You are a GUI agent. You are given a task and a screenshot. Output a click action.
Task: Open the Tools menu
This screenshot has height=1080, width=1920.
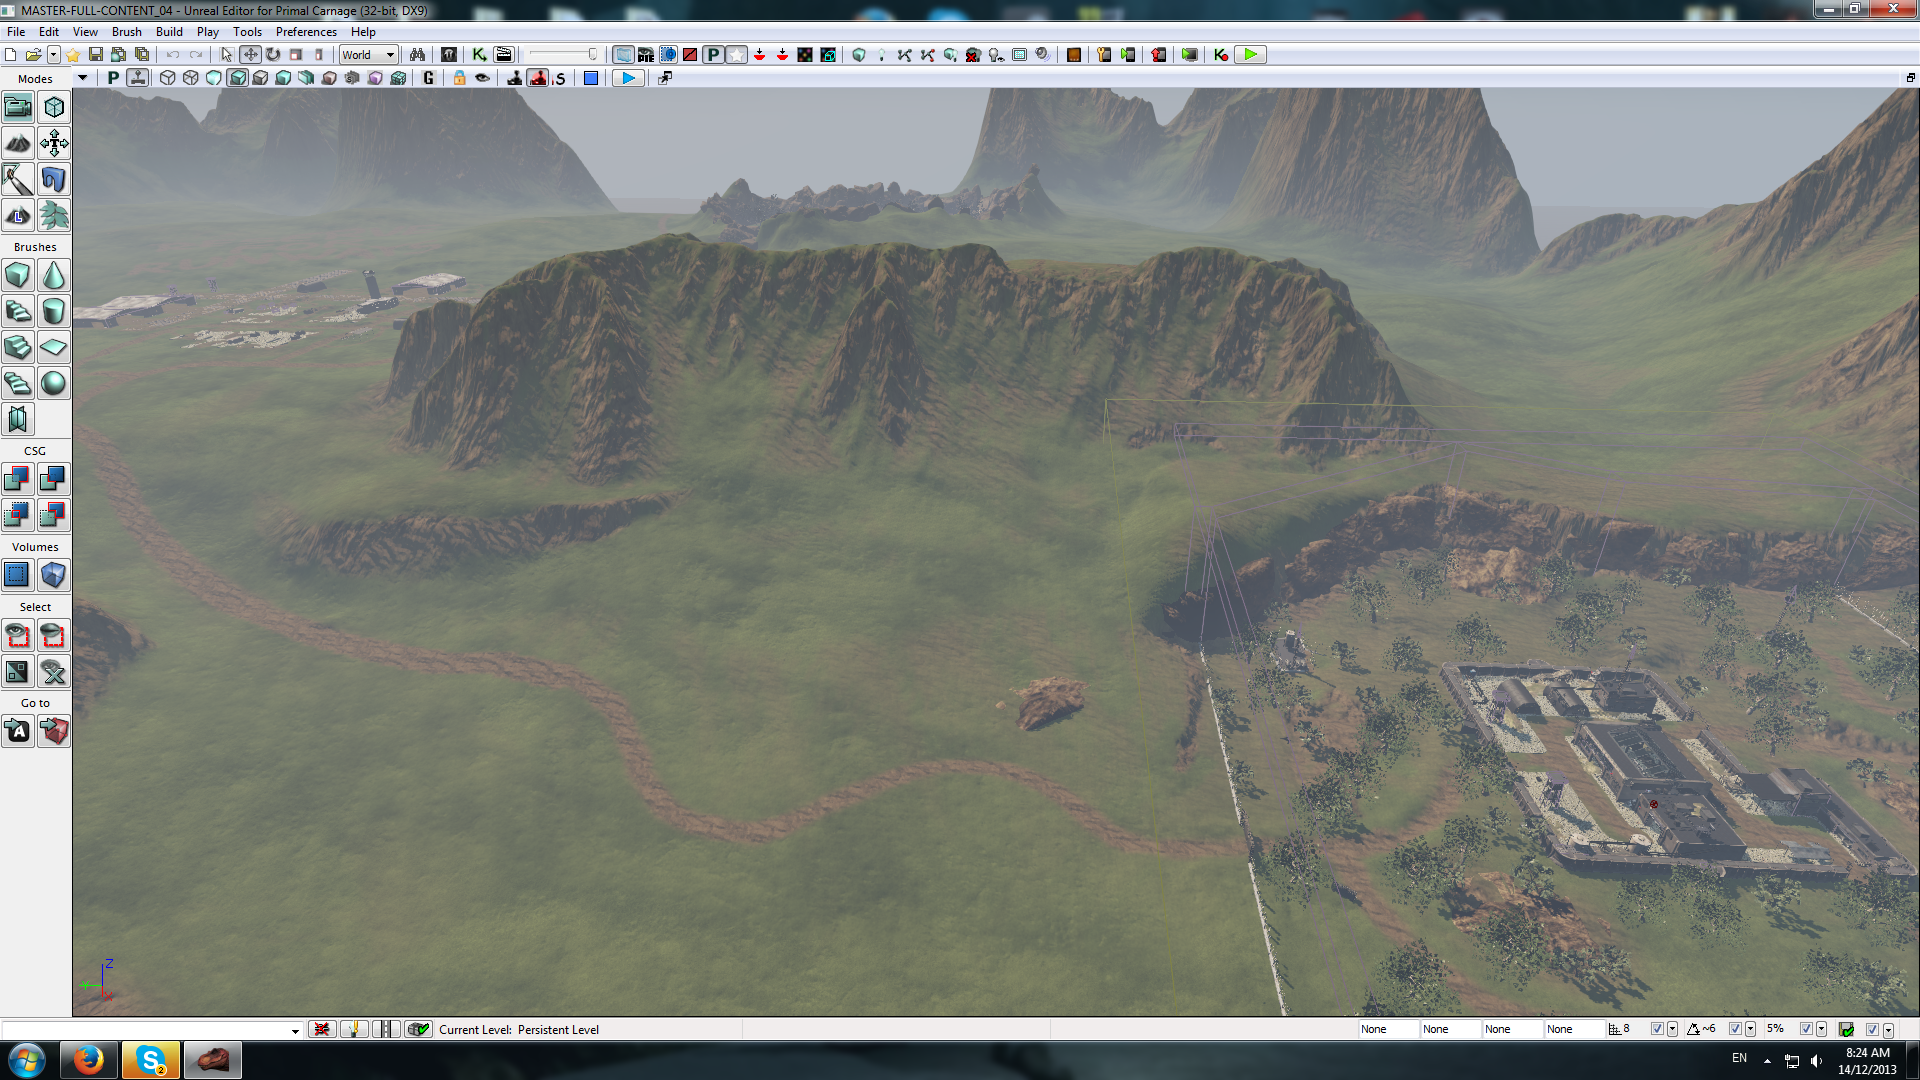(x=247, y=32)
